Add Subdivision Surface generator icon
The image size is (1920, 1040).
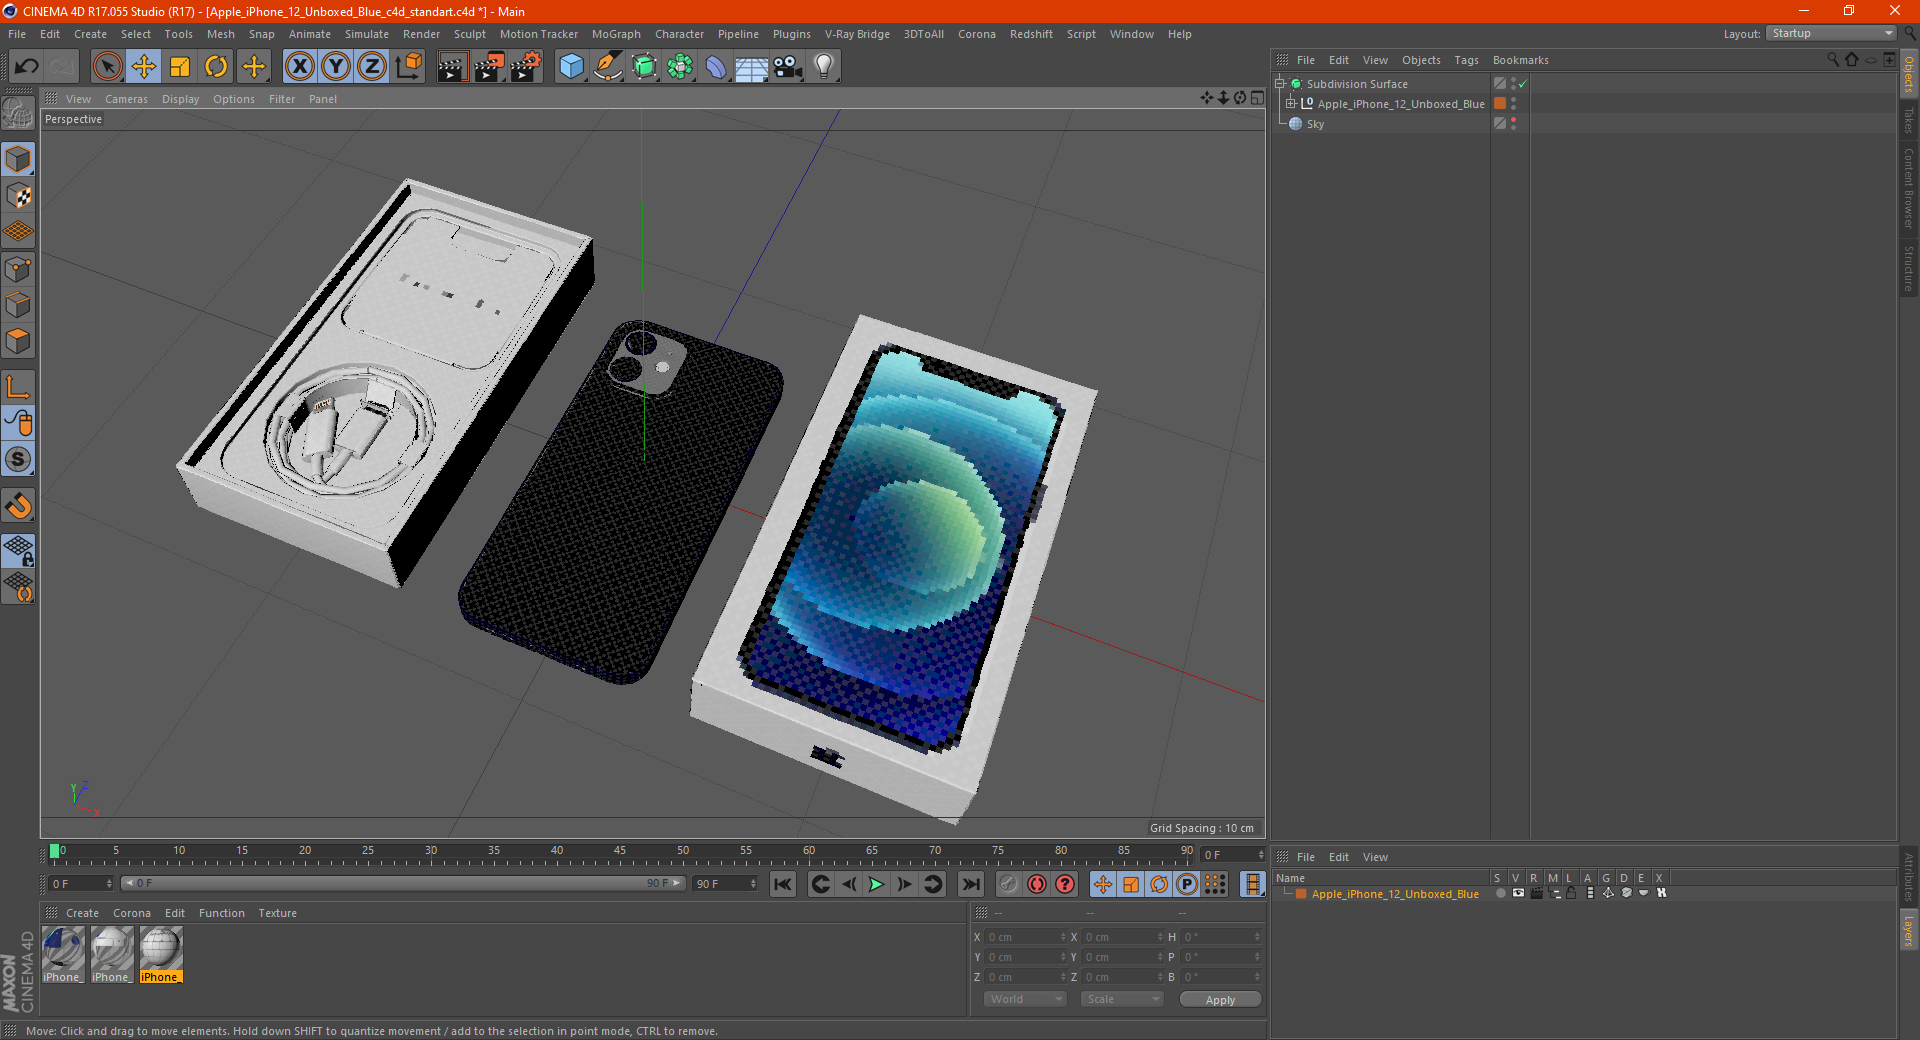coord(644,67)
